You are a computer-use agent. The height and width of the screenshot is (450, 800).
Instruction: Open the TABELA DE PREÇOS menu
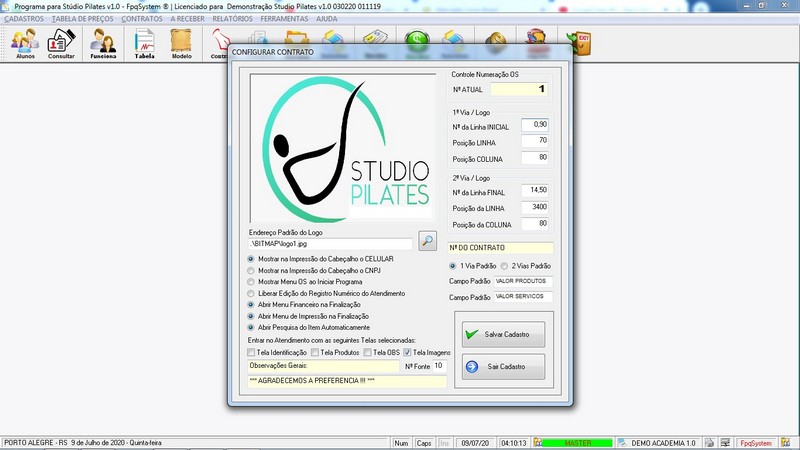pos(83,19)
